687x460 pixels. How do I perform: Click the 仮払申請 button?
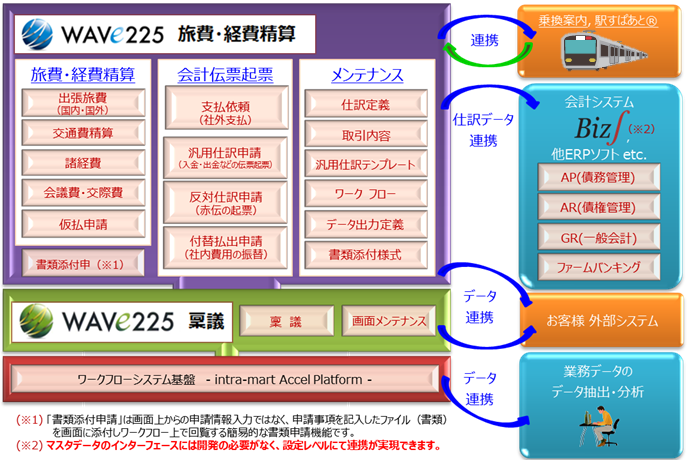[83, 224]
